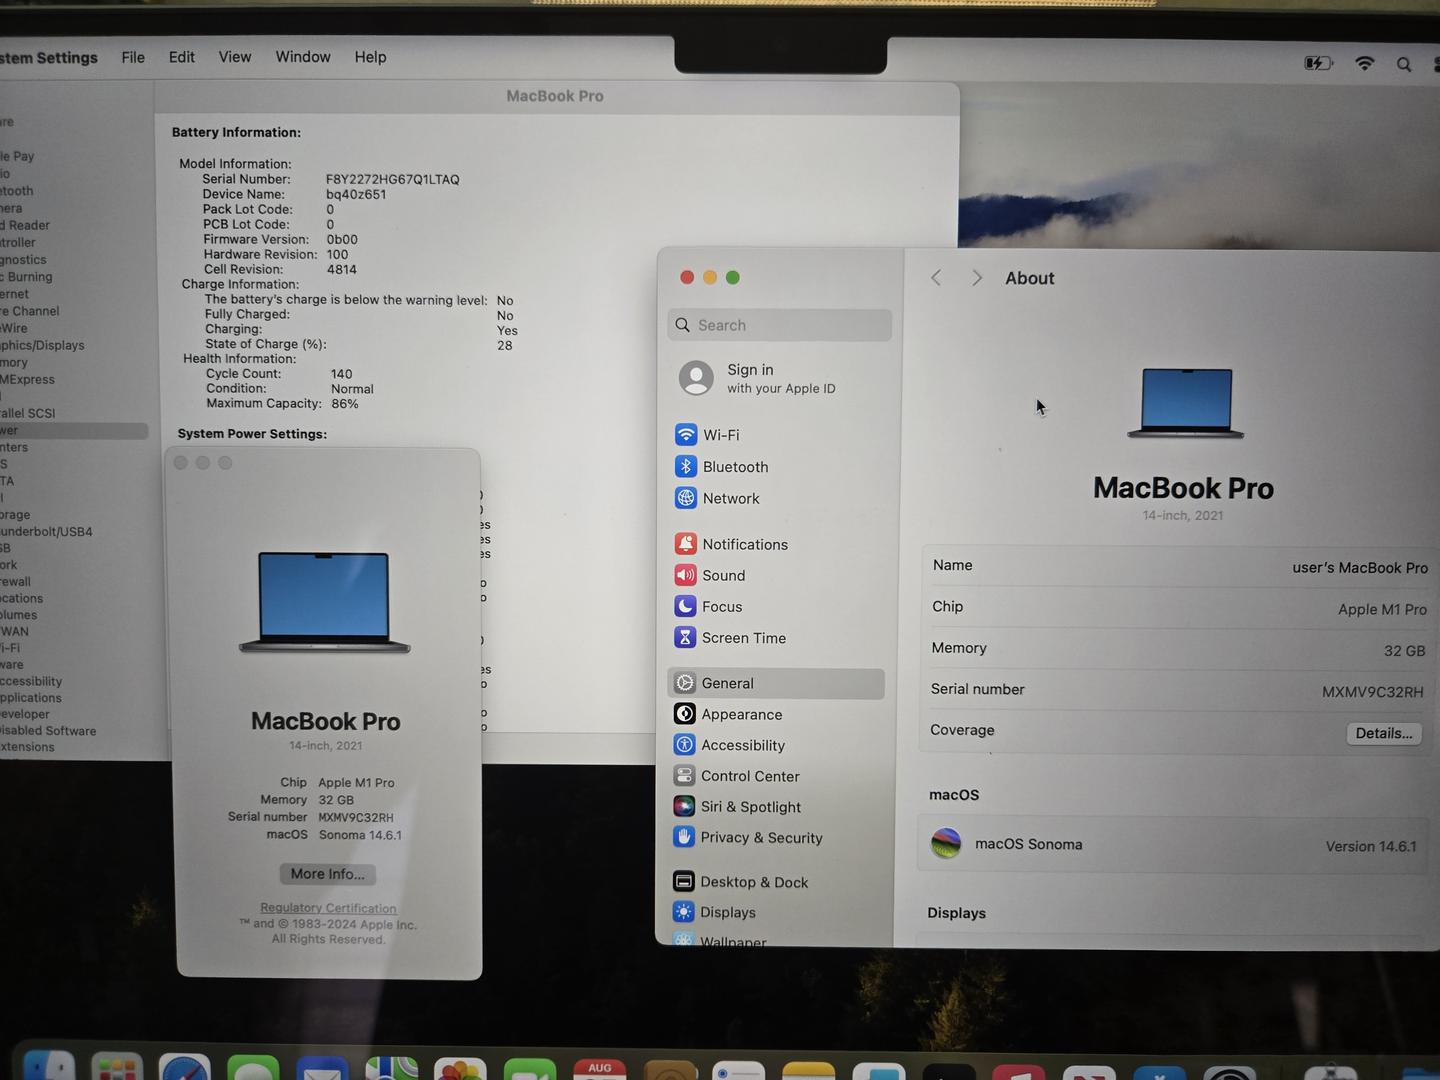
Task: Click the macOS Sonoma icon in About
Action: click(x=946, y=843)
